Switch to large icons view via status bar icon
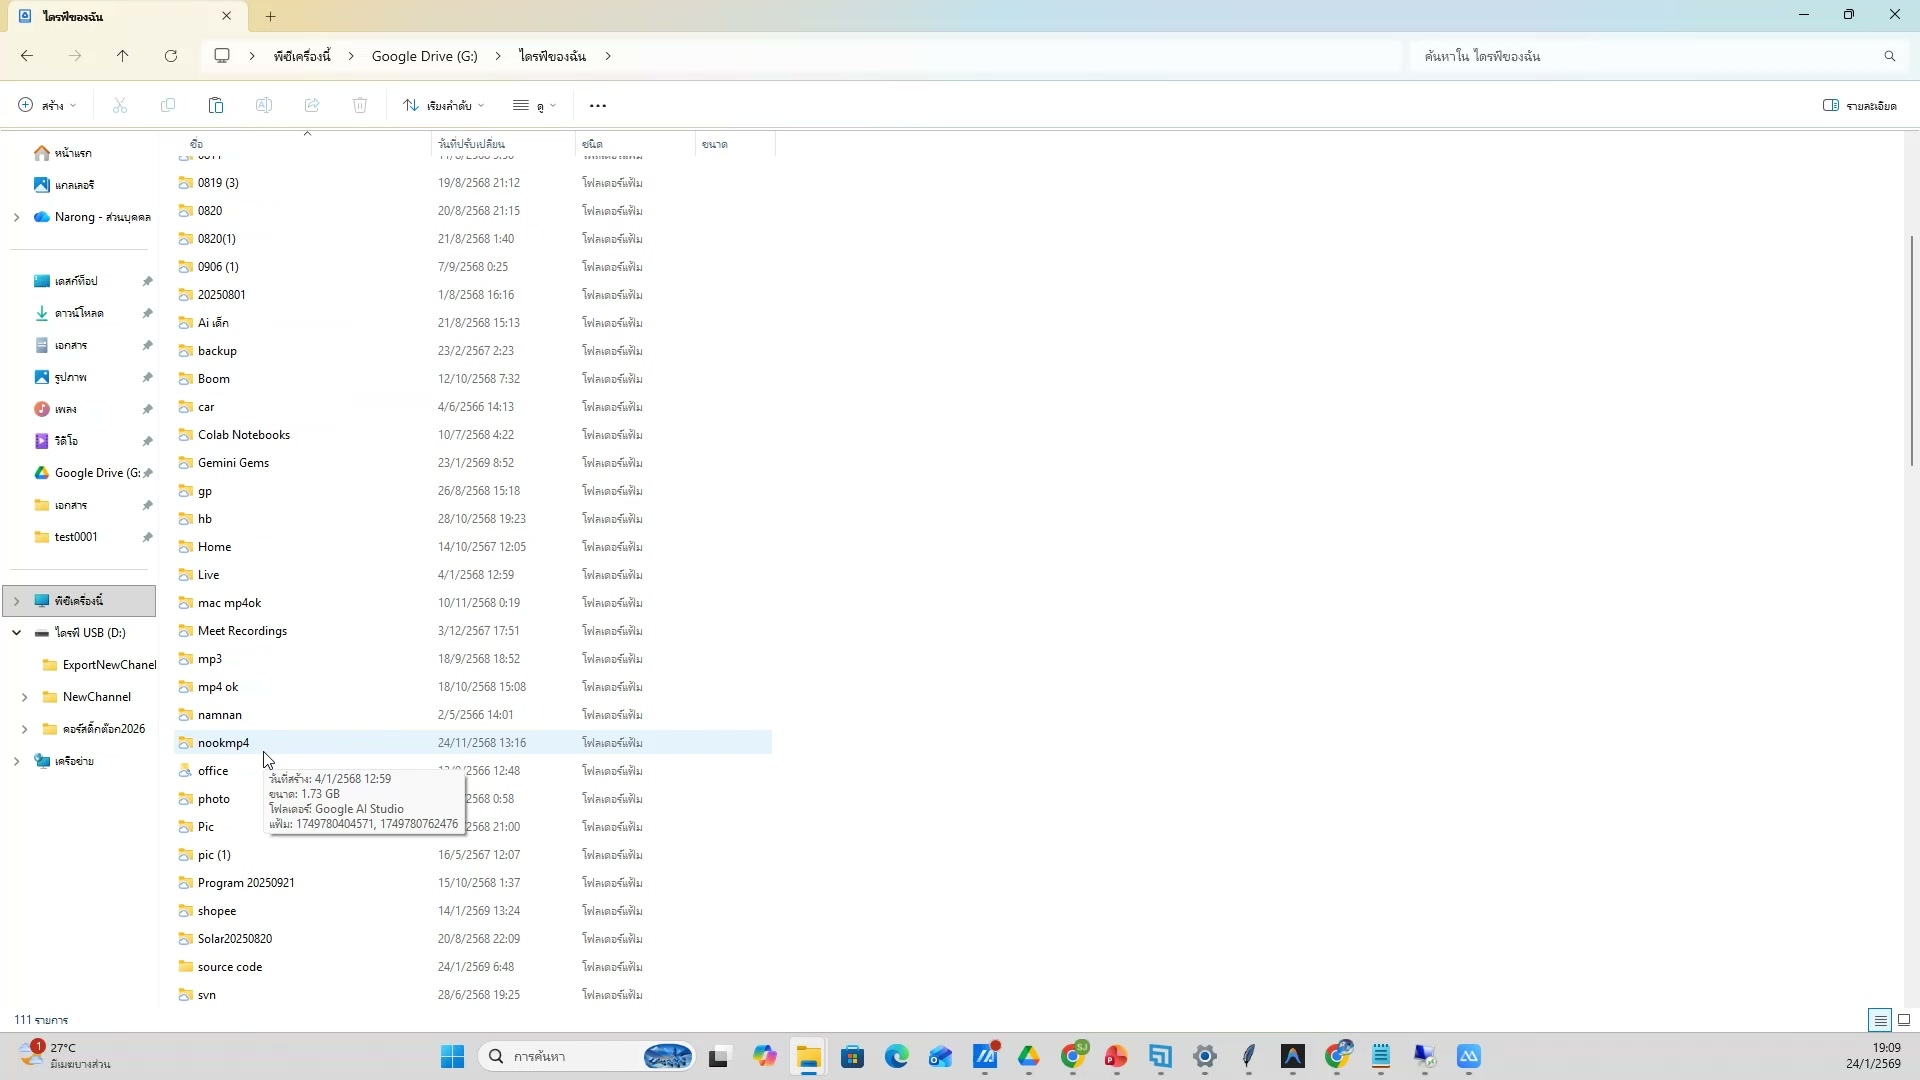Image resolution: width=1920 pixels, height=1080 pixels. click(1904, 1019)
